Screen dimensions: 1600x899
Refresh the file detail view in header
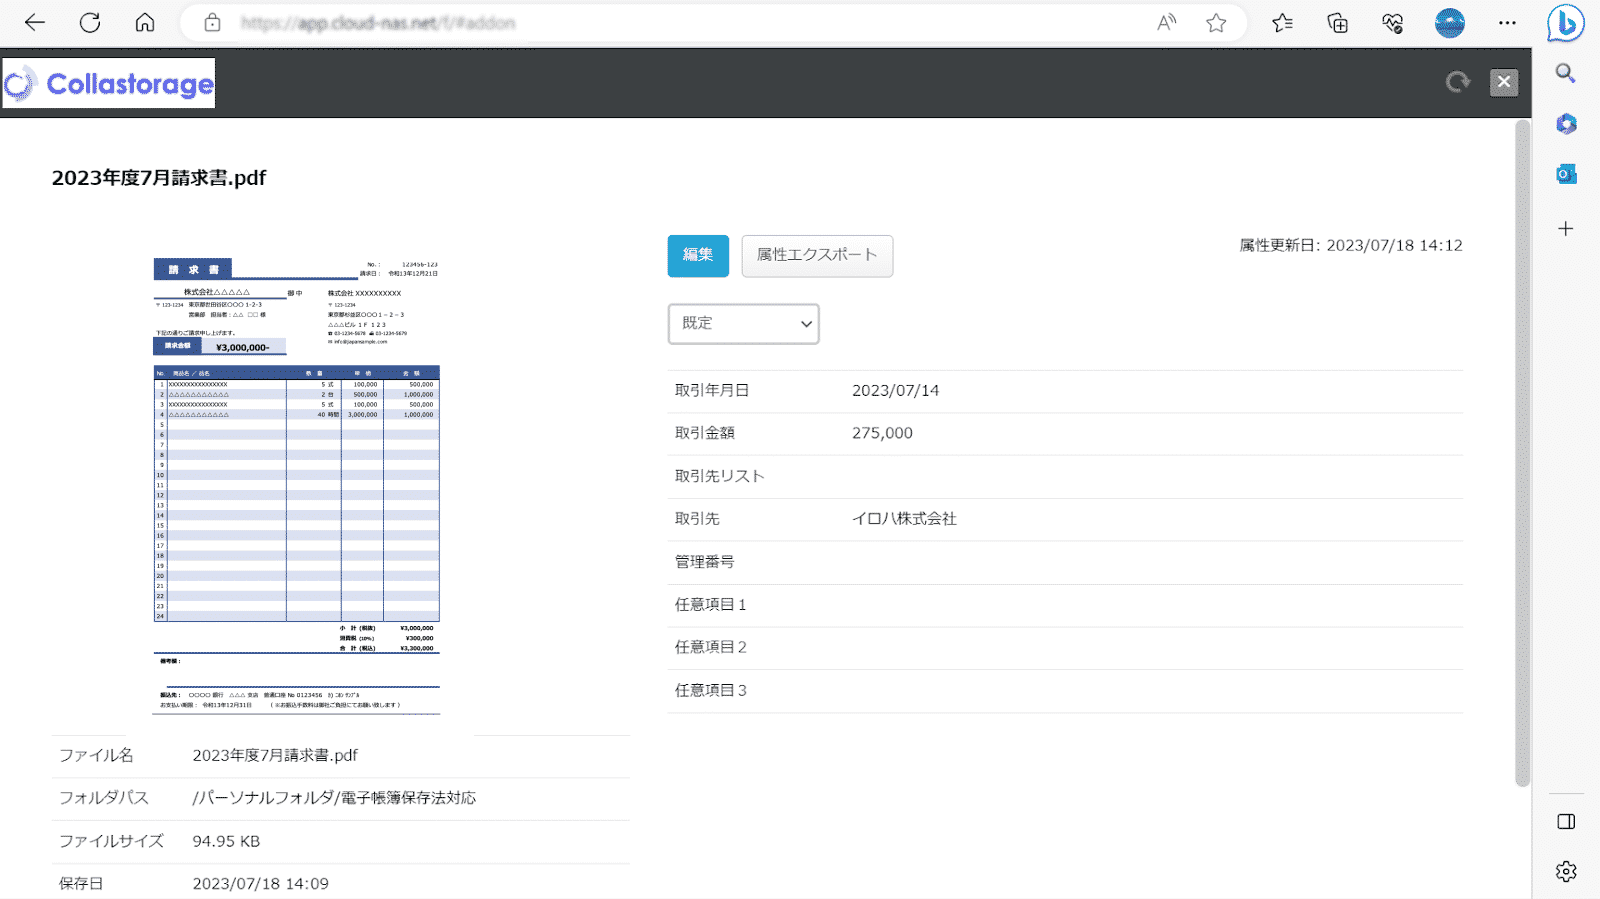coord(1457,82)
